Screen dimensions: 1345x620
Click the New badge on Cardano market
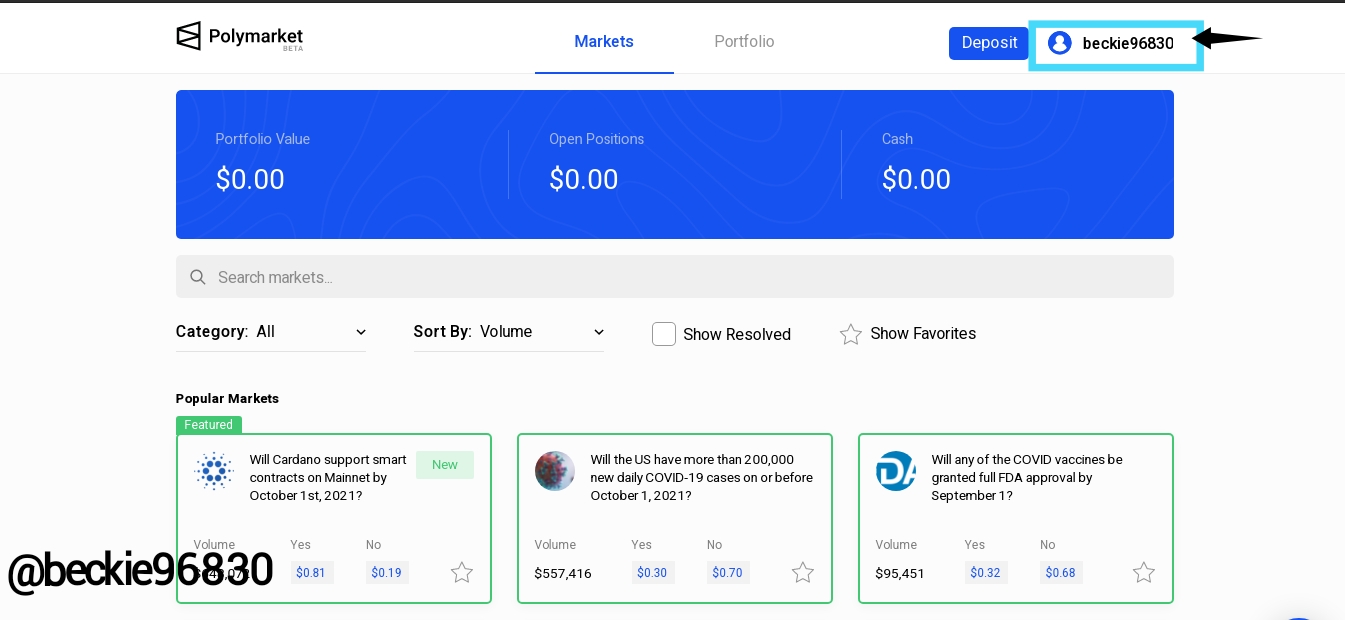click(445, 465)
